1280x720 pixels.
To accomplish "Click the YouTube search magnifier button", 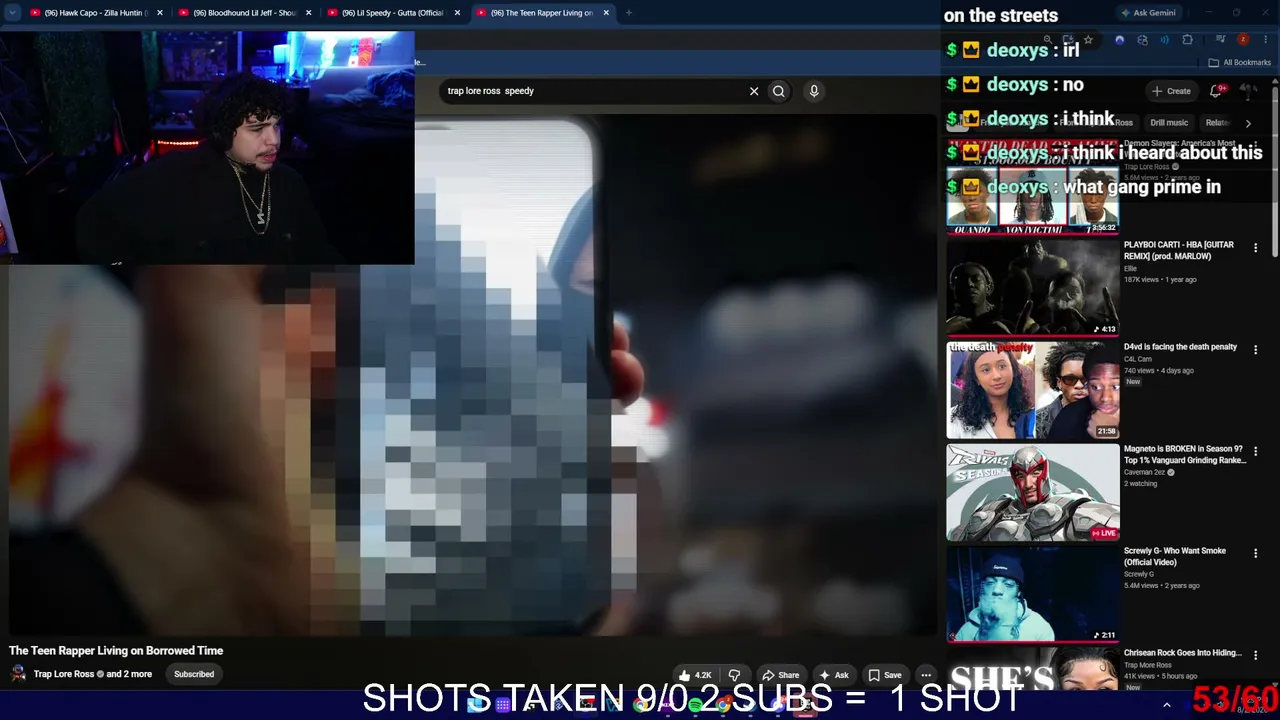I will click(x=779, y=91).
